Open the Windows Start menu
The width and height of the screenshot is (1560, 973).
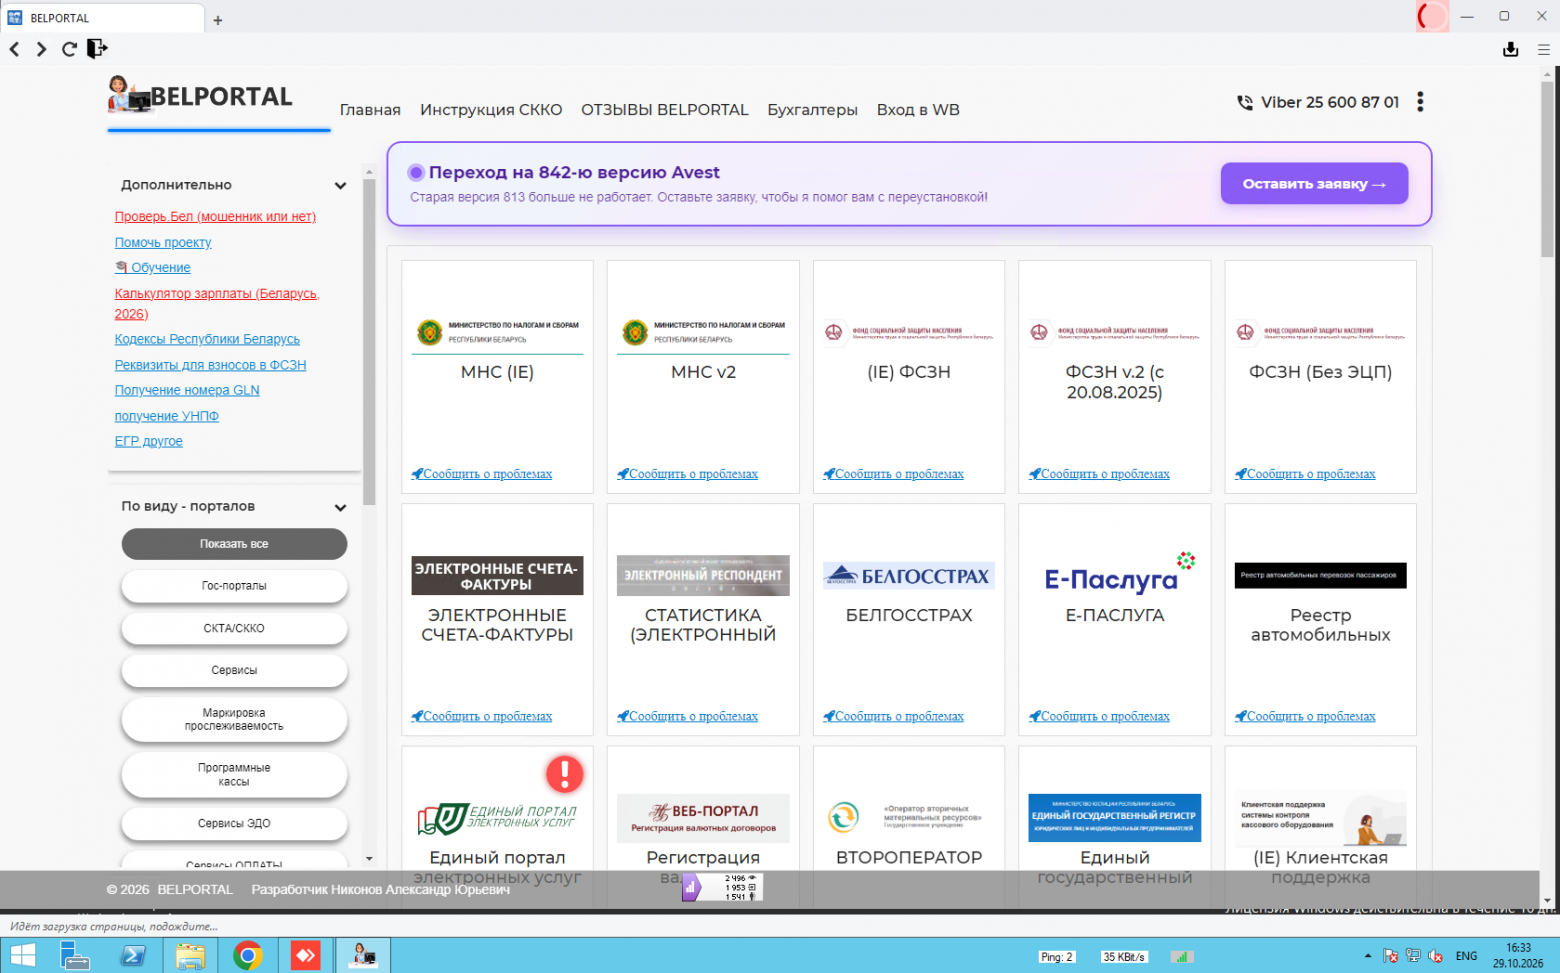[x=22, y=956]
